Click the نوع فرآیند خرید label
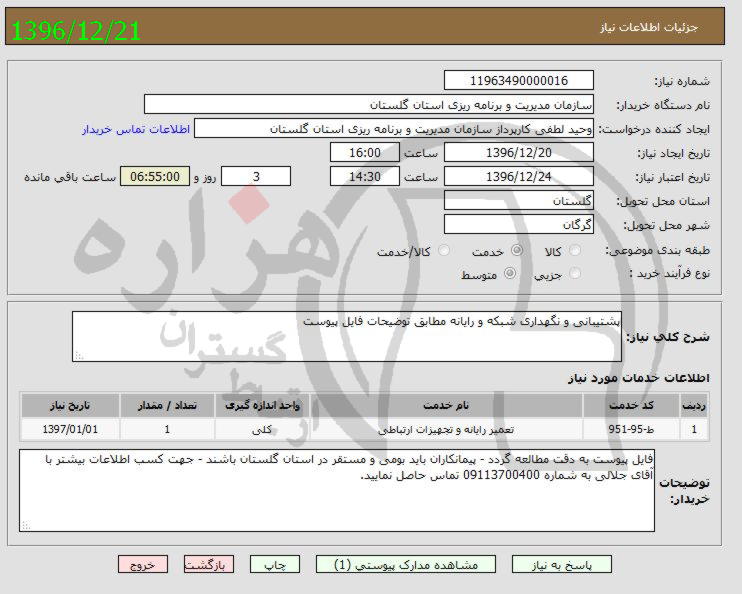 [x=670, y=274]
